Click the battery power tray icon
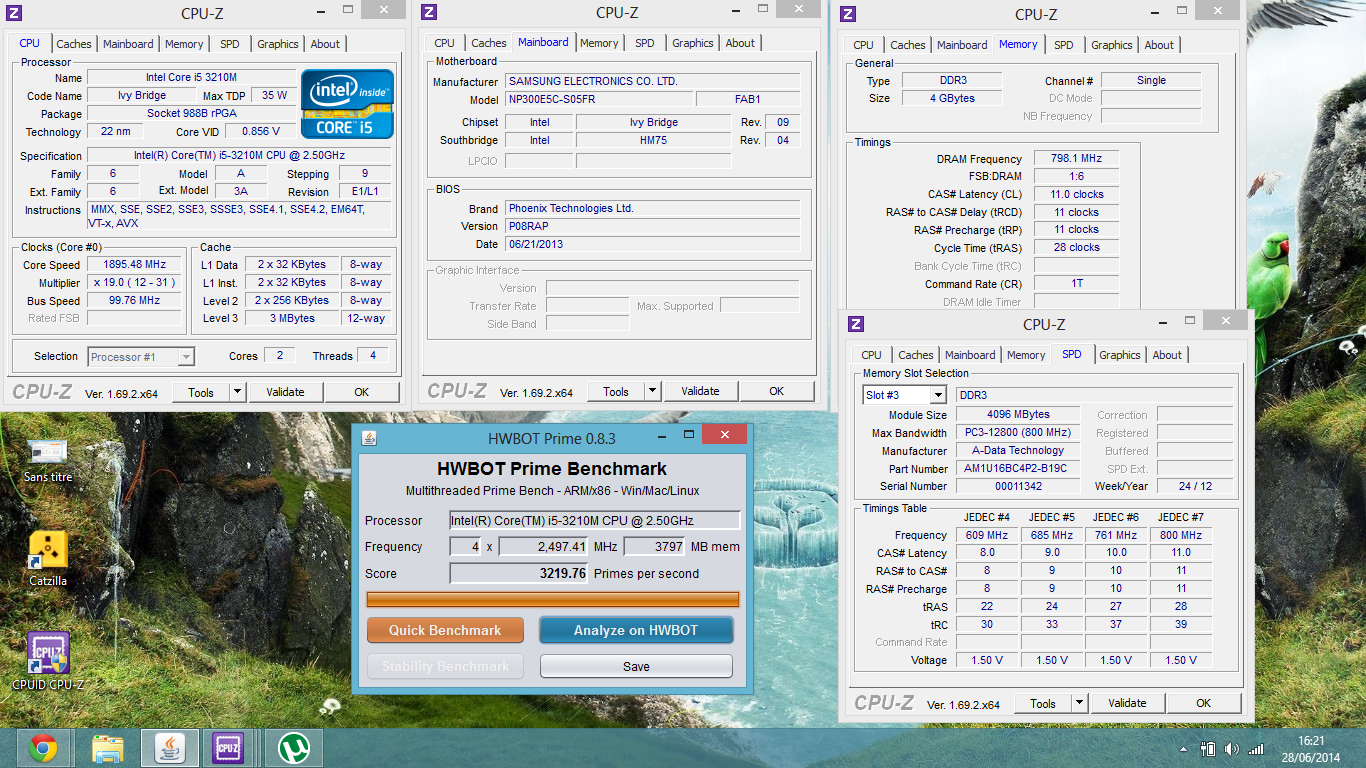Image resolution: width=1366 pixels, height=768 pixels. click(x=1208, y=749)
